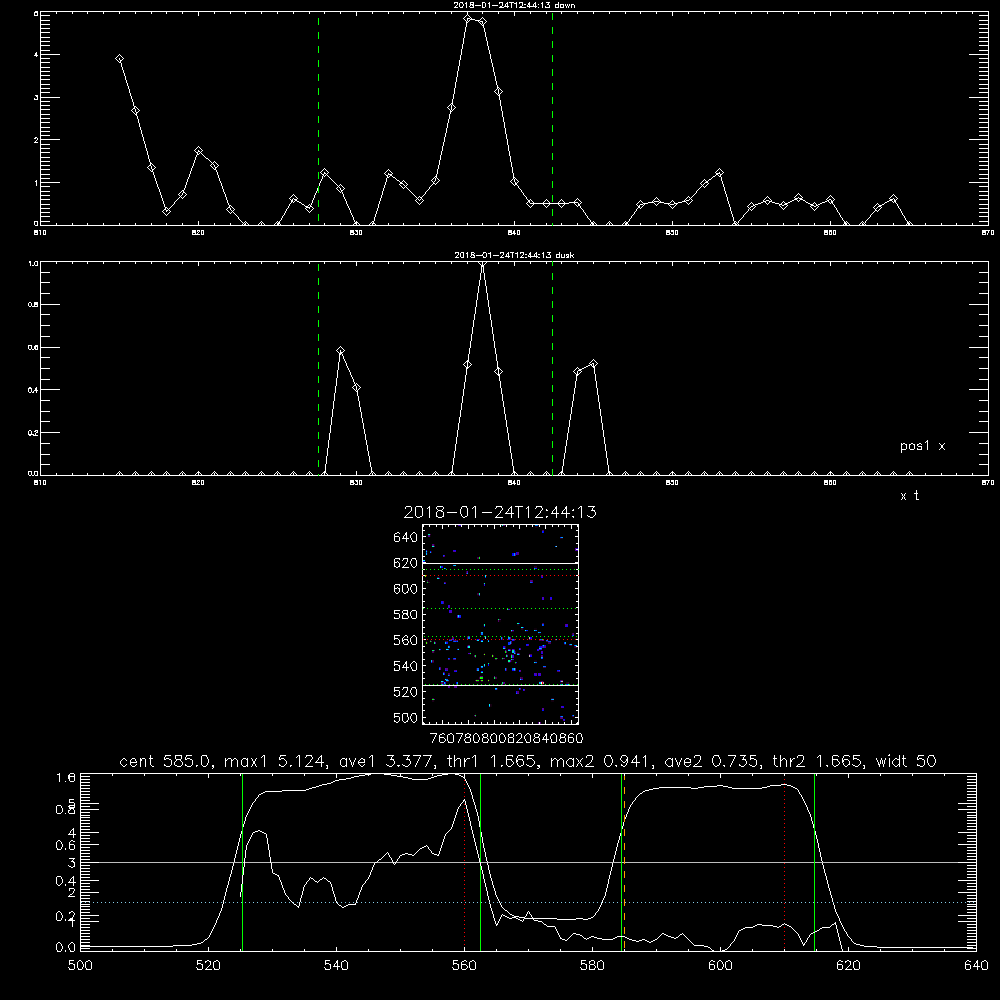Click the 560 label on profile x-axis
Image resolution: width=1000 pixels, height=1000 pixels.
point(464,966)
